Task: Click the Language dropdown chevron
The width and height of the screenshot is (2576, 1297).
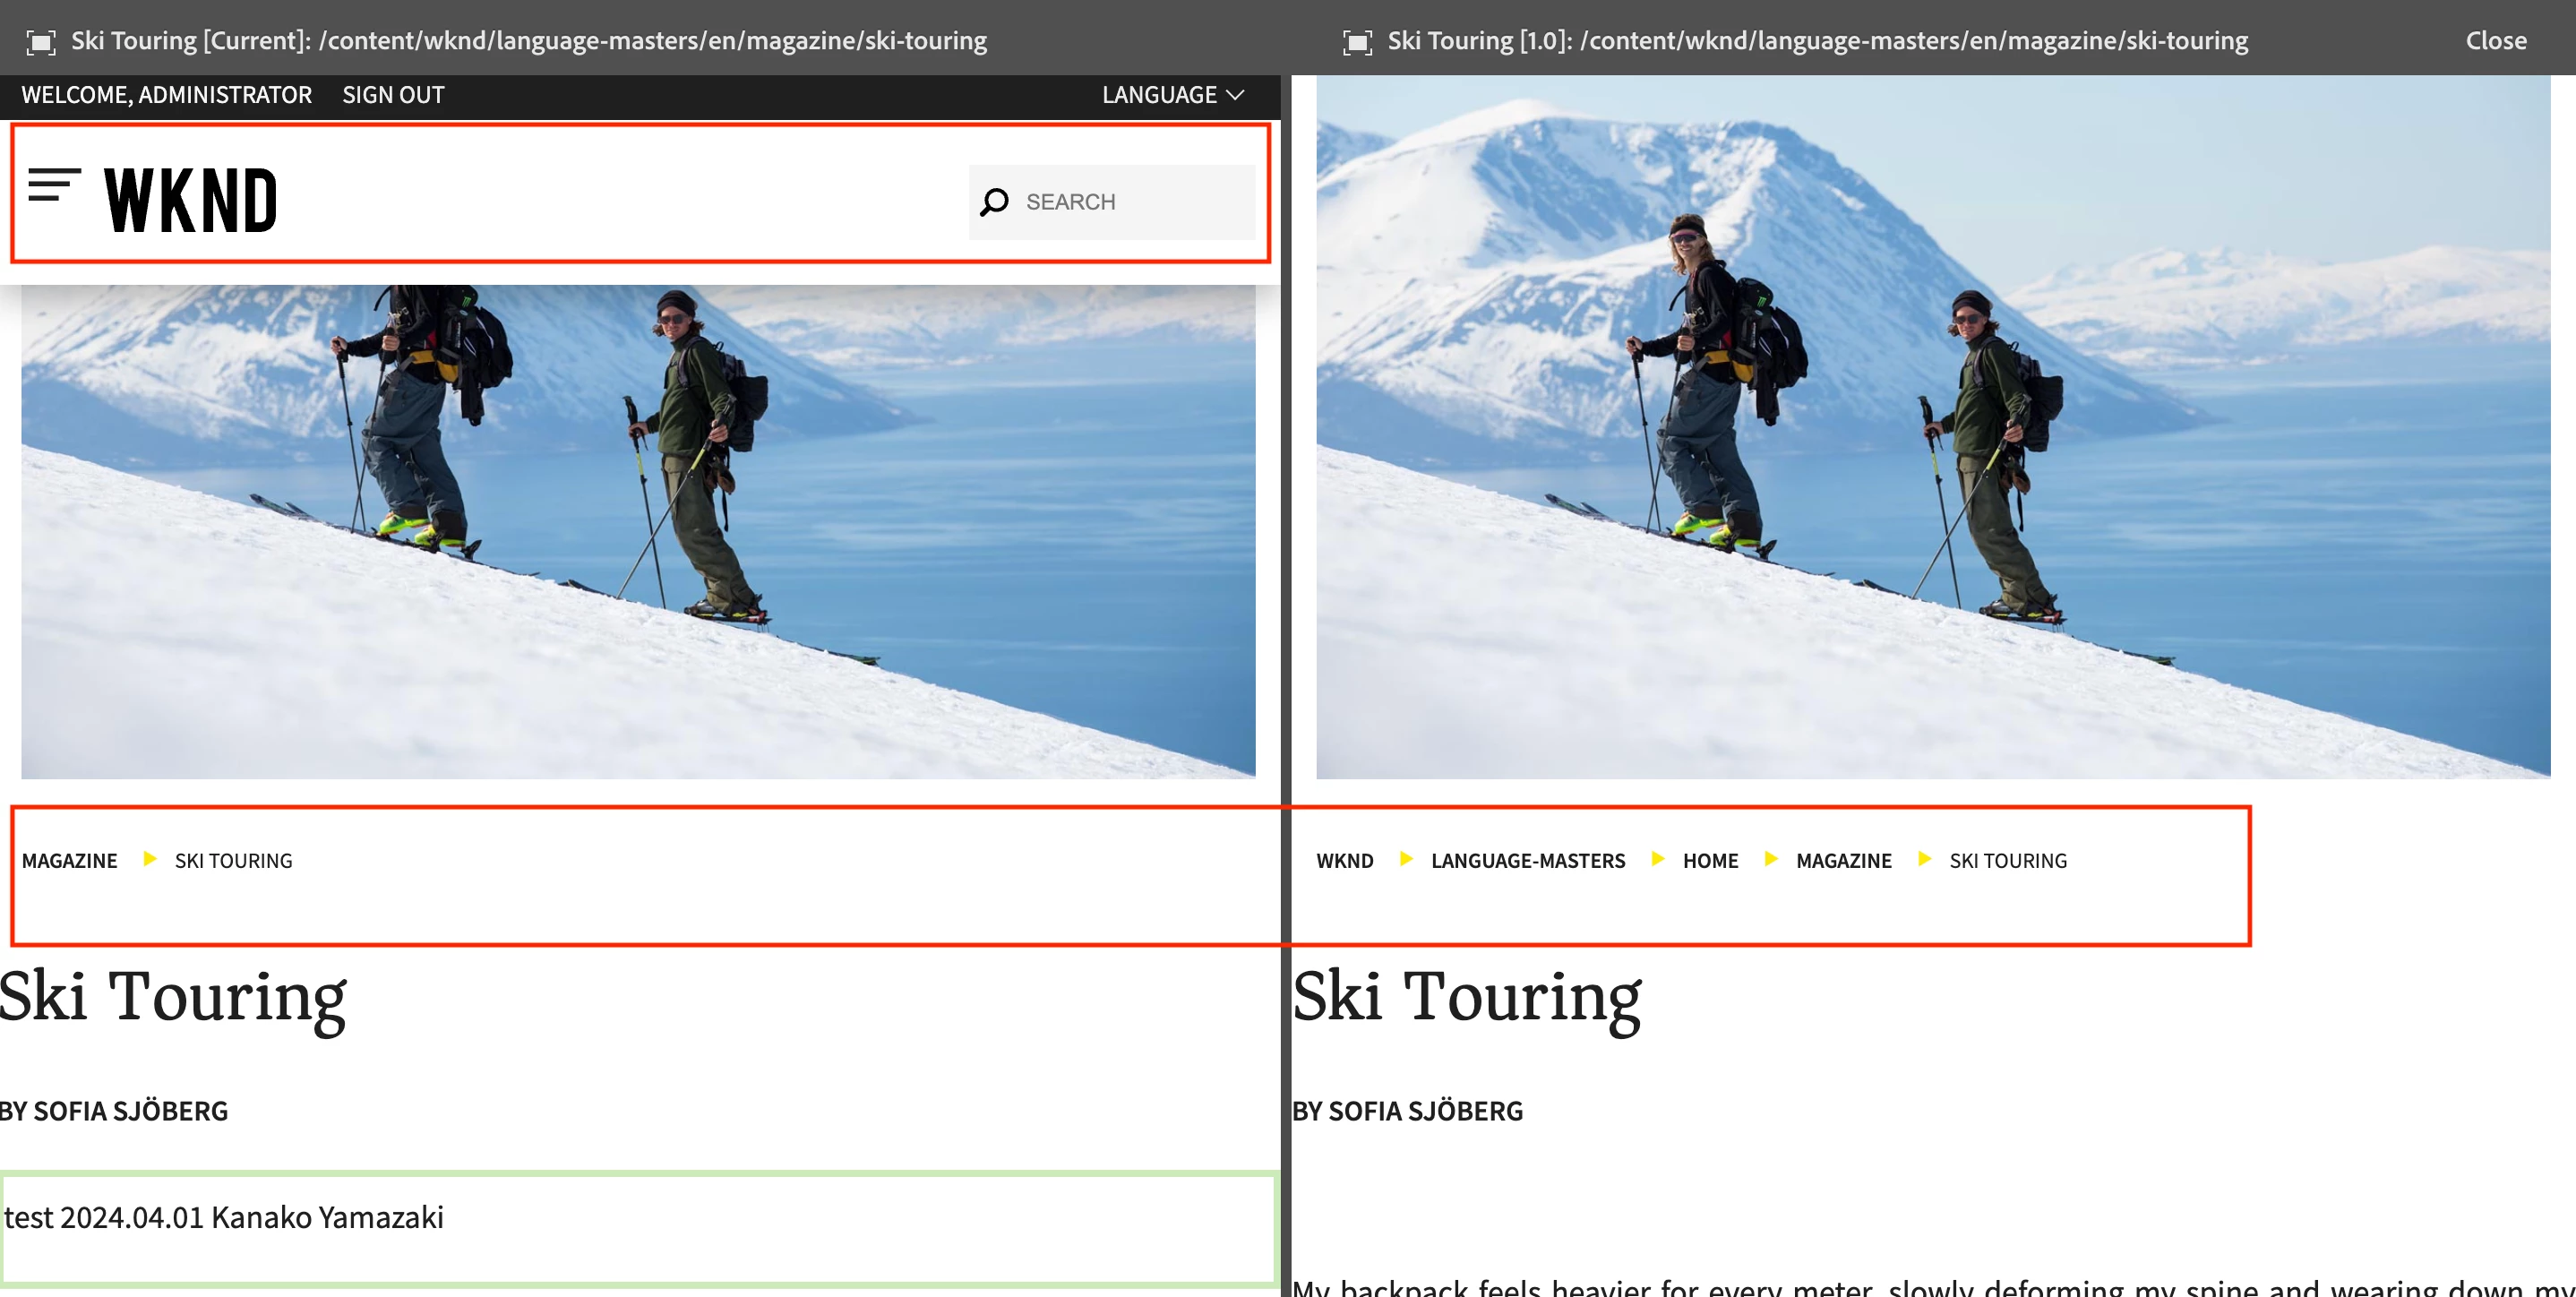Action: (x=1236, y=95)
